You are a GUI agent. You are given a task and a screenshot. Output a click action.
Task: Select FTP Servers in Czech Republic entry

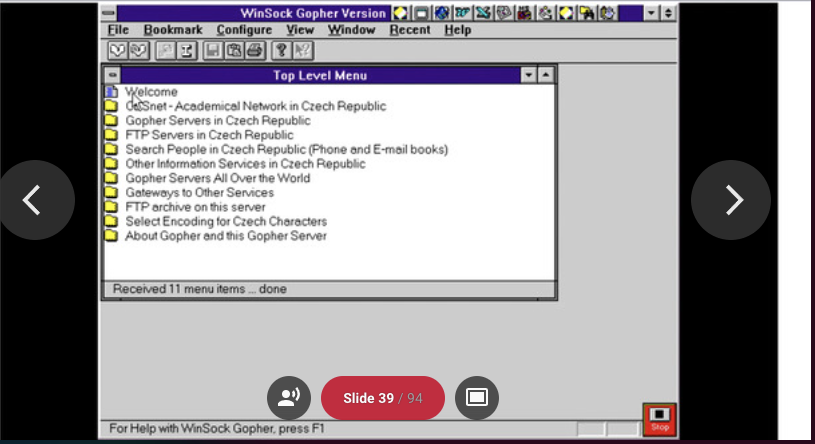pos(209,135)
